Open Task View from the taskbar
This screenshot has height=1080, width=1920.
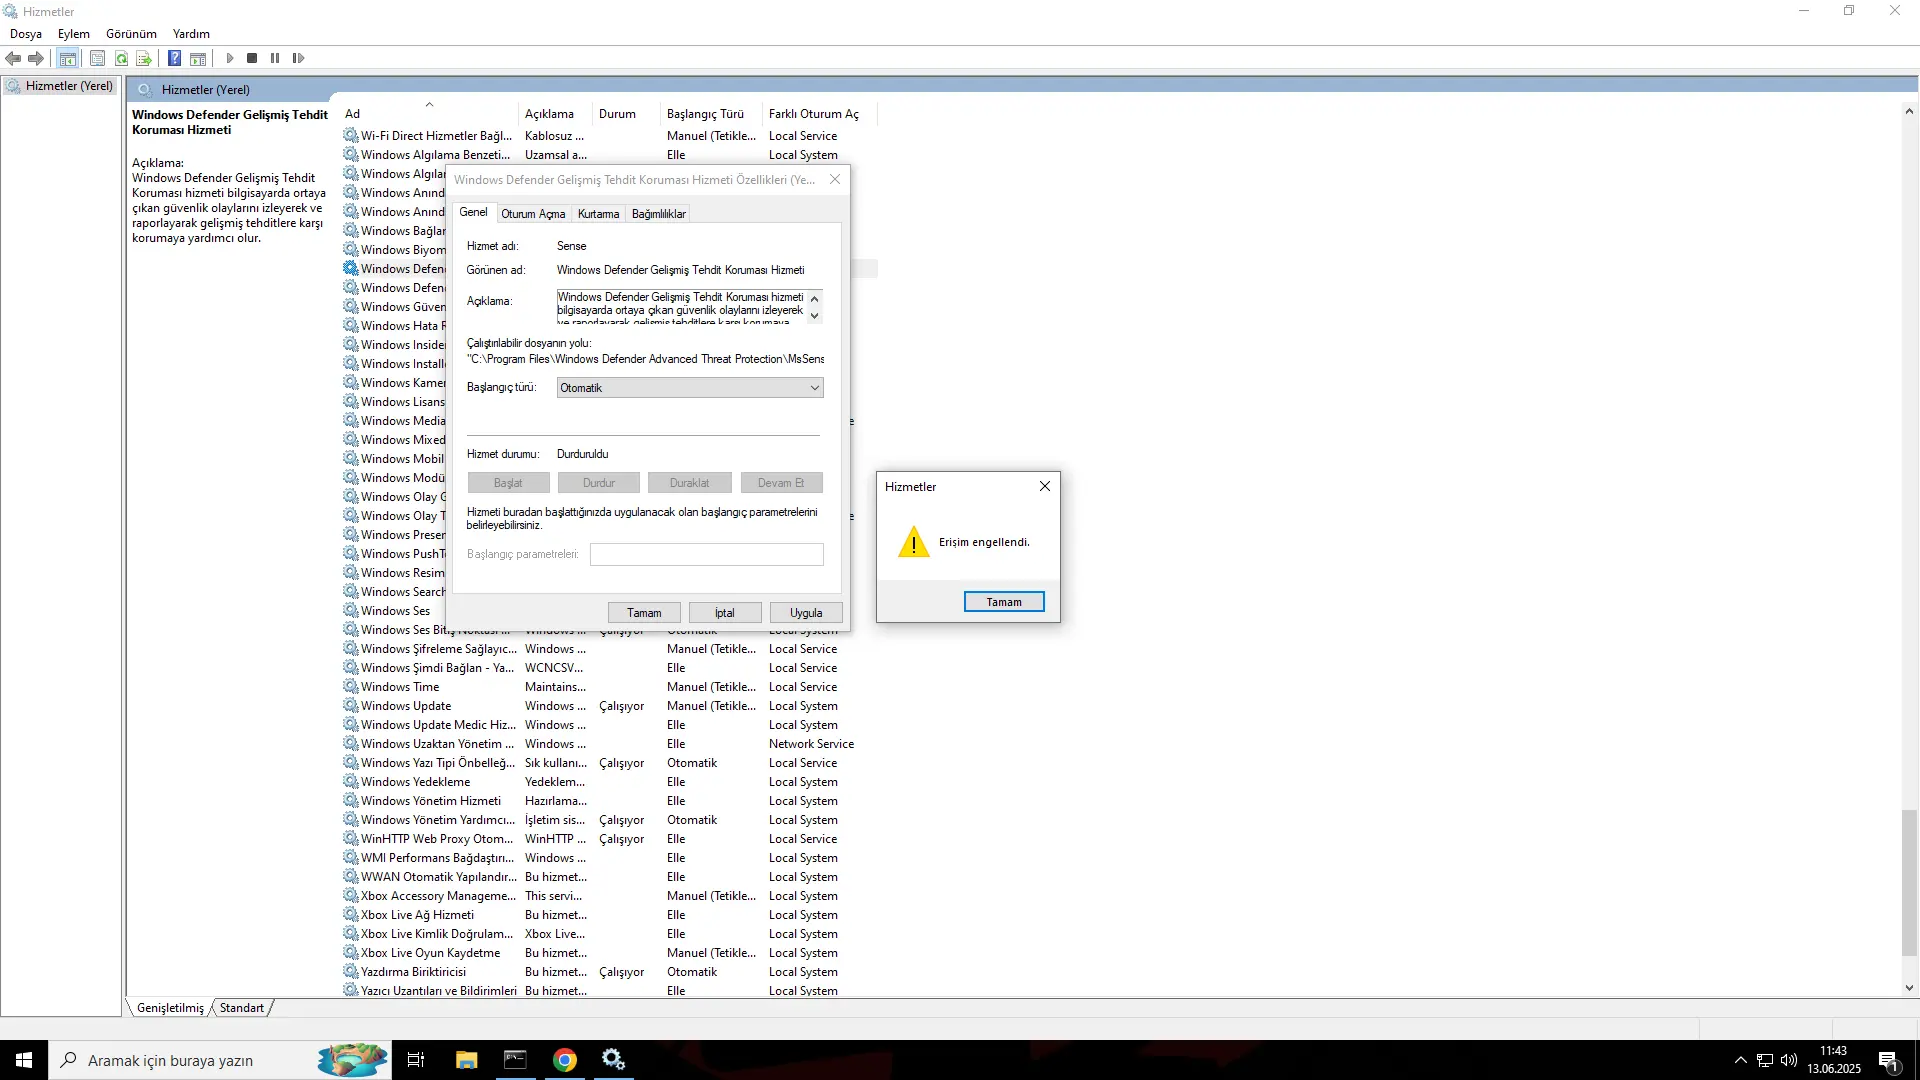[416, 1060]
